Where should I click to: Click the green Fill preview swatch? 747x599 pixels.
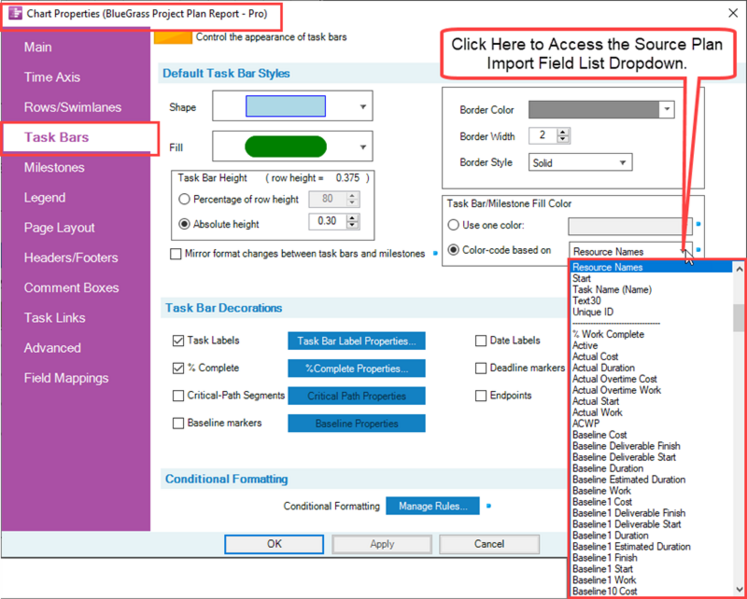click(285, 147)
